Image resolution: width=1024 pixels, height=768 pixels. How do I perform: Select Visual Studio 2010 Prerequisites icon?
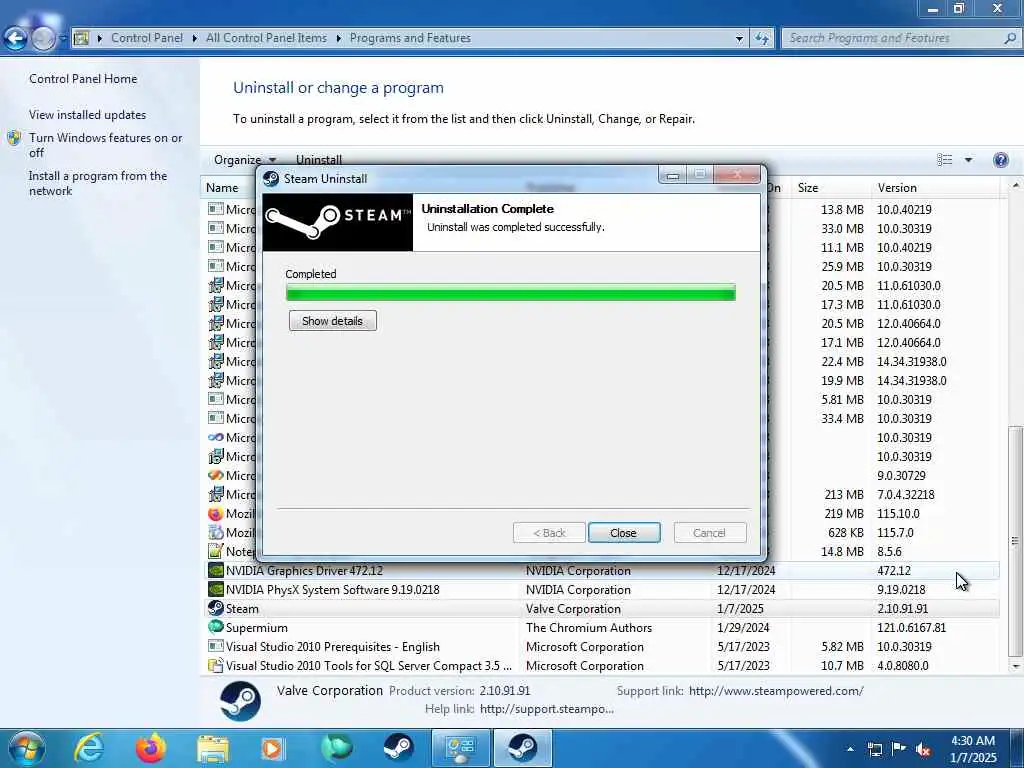216,646
